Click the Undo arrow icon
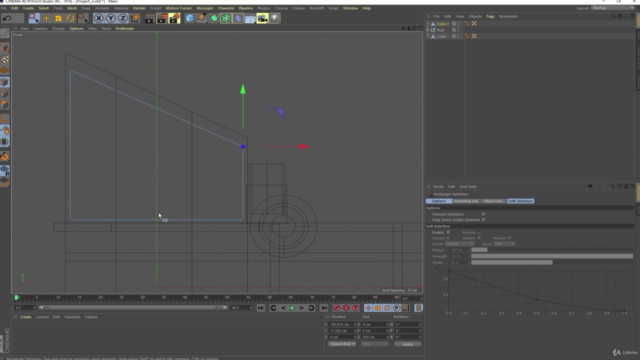The height and width of the screenshot is (360, 640). pos(7,18)
